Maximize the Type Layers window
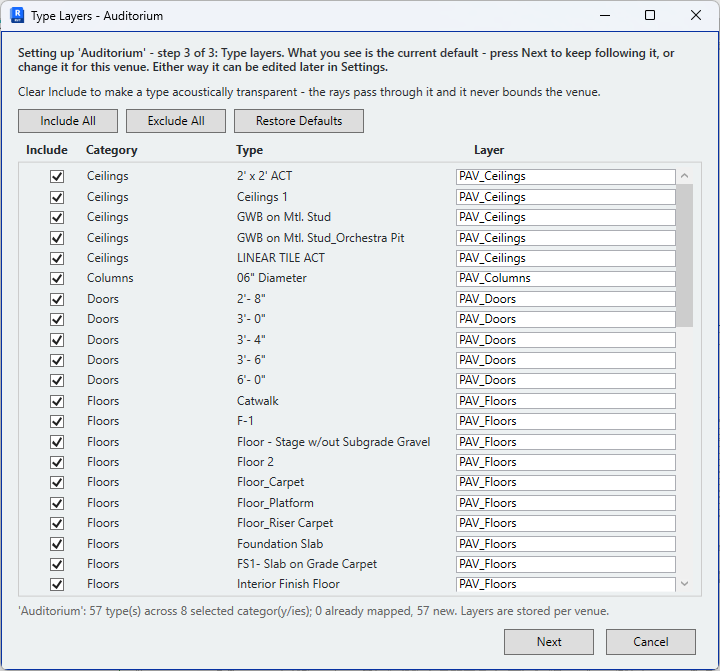The image size is (720, 671). tap(650, 15)
